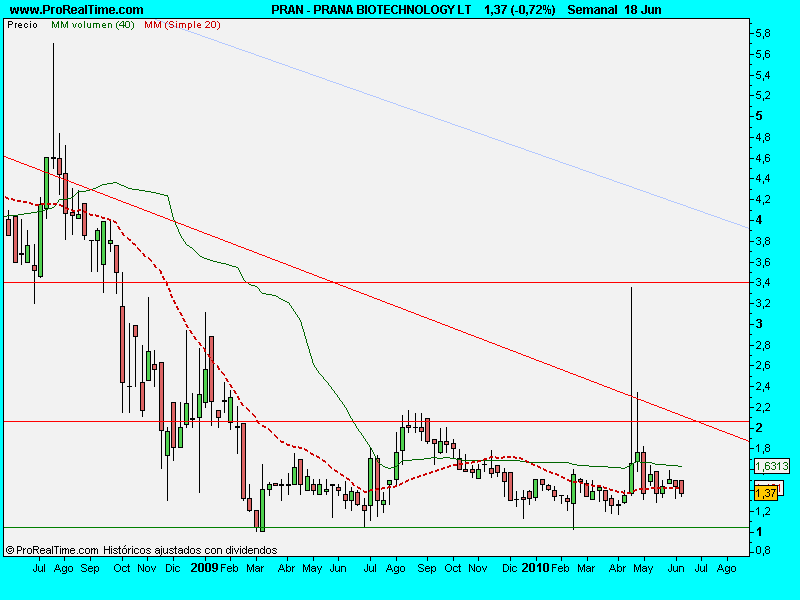Click the 4,4 price axis label
This screenshot has width=800, height=600.
[763, 179]
